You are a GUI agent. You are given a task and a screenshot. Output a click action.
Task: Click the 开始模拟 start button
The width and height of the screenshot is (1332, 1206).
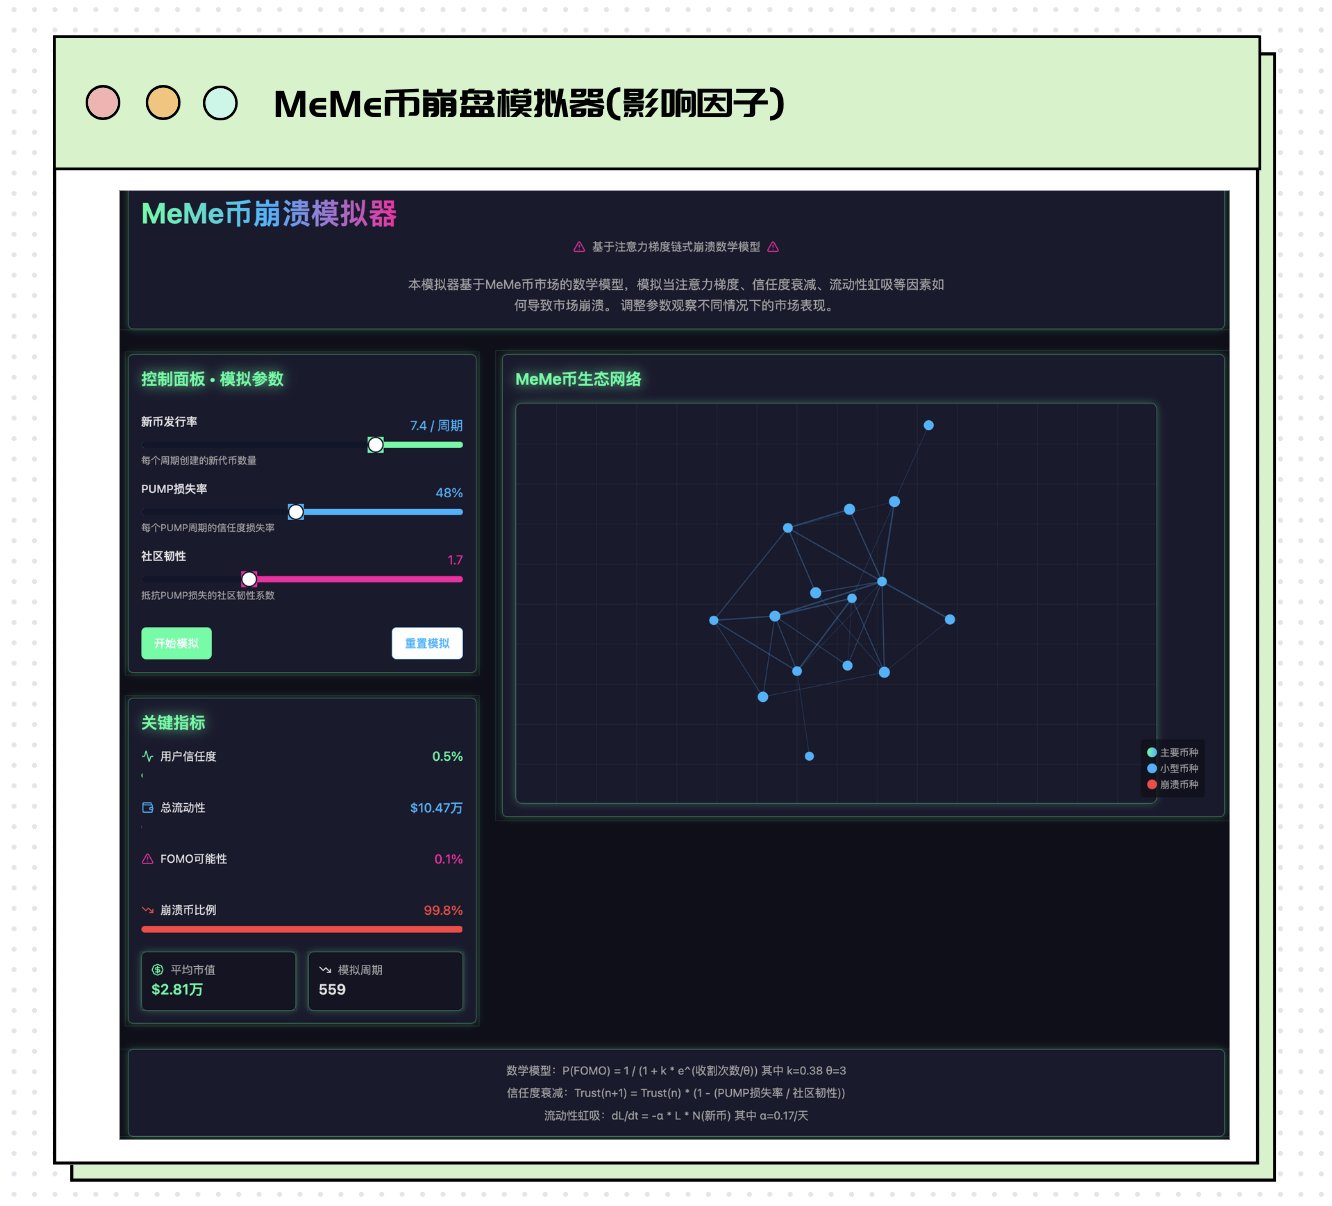176,643
